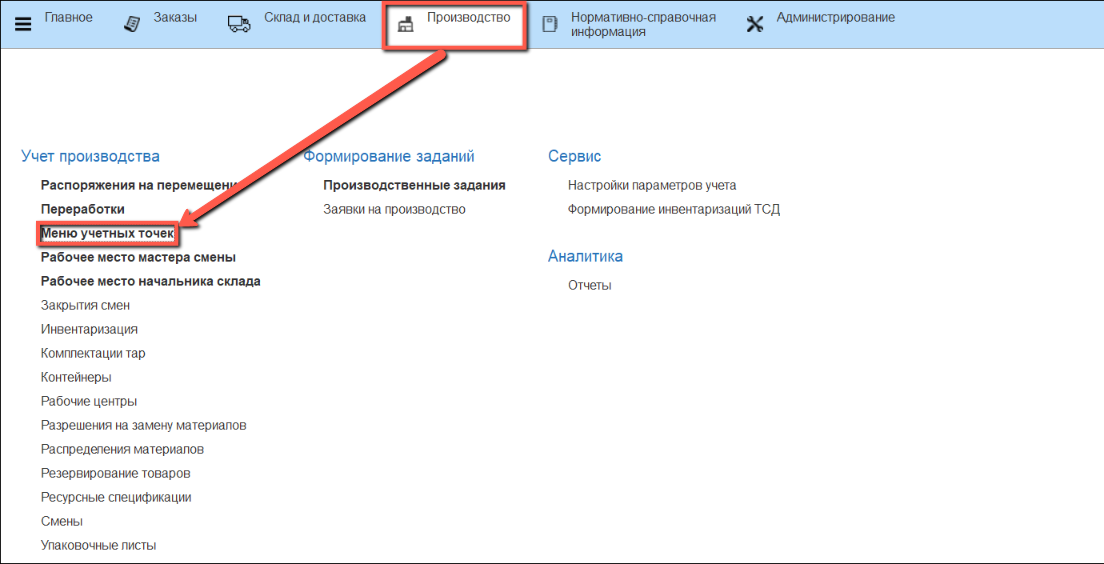Open Упаковочные листы
Viewport: 1104px width, 564px height.
point(98,545)
